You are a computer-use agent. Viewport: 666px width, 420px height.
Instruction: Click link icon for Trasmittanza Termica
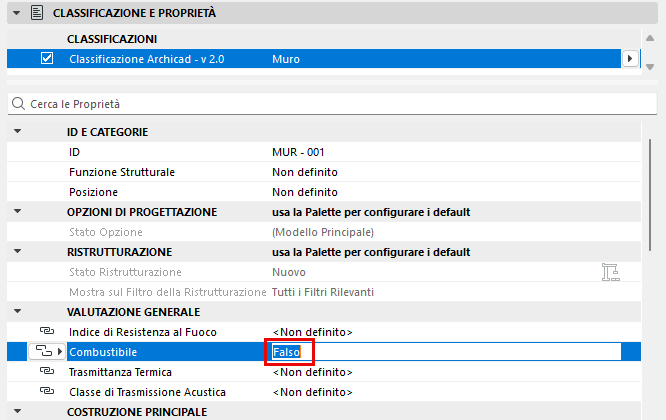47,371
